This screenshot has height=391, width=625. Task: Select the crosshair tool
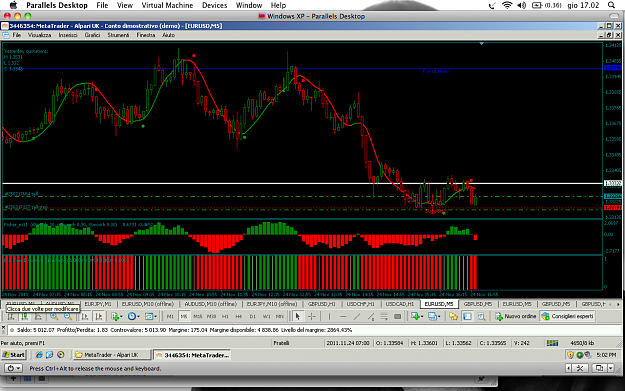pyautogui.click(x=312, y=316)
